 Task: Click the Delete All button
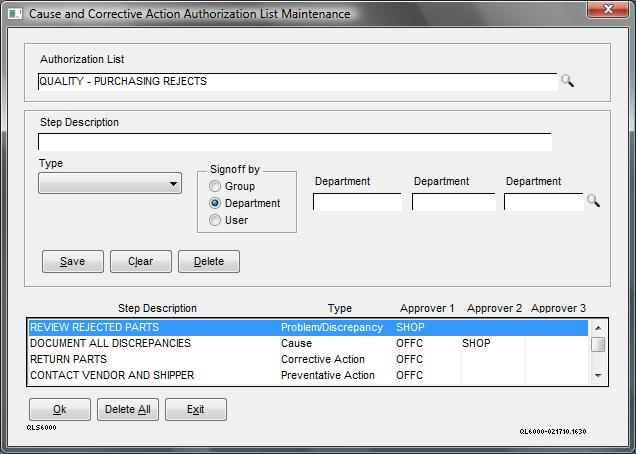128,409
